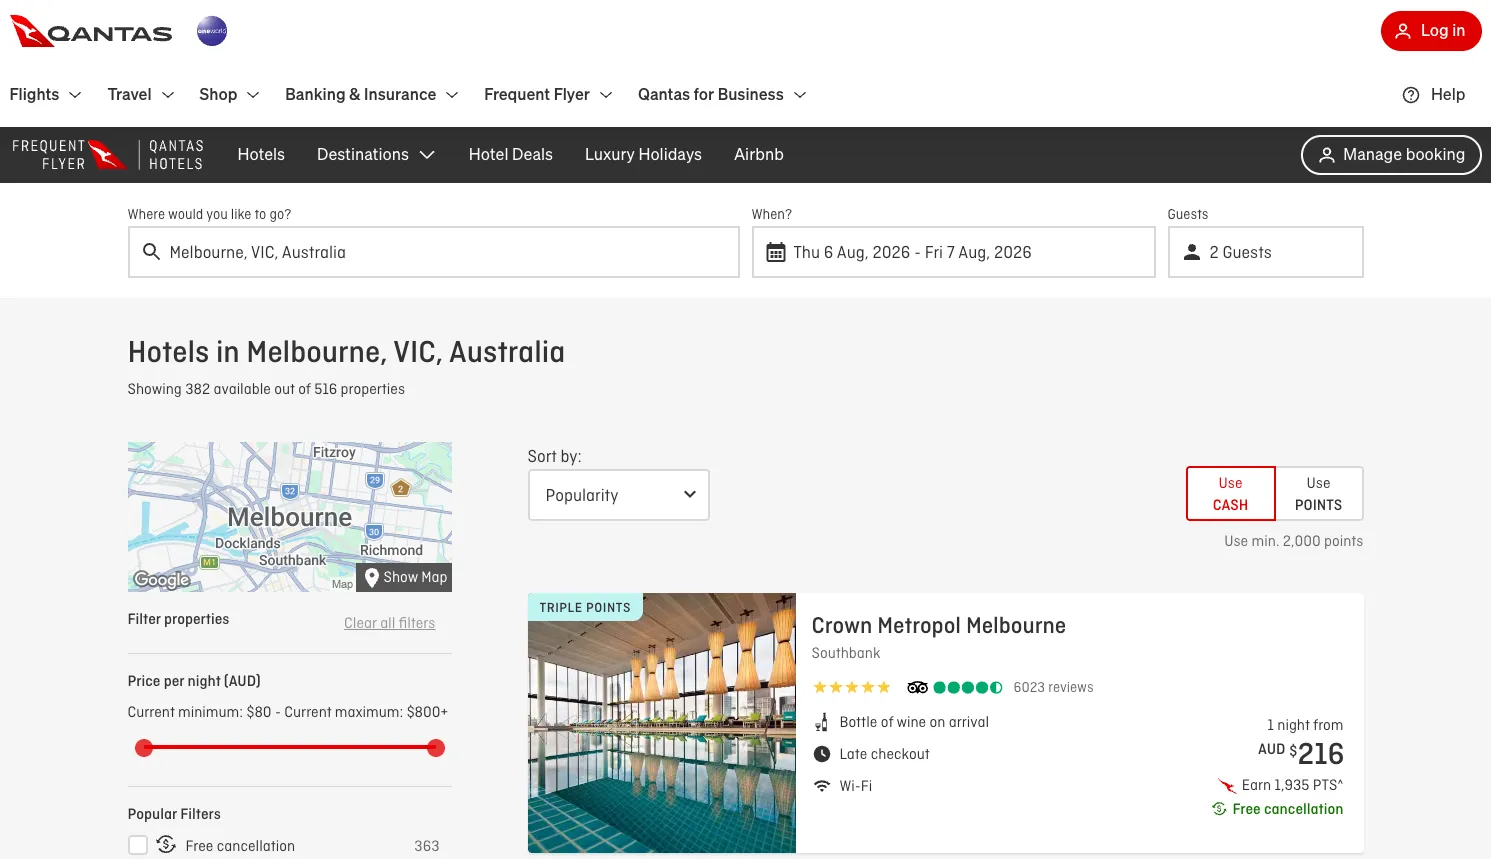Click the price range slider track
The image size is (1491, 859).
pyautogui.click(x=290, y=748)
